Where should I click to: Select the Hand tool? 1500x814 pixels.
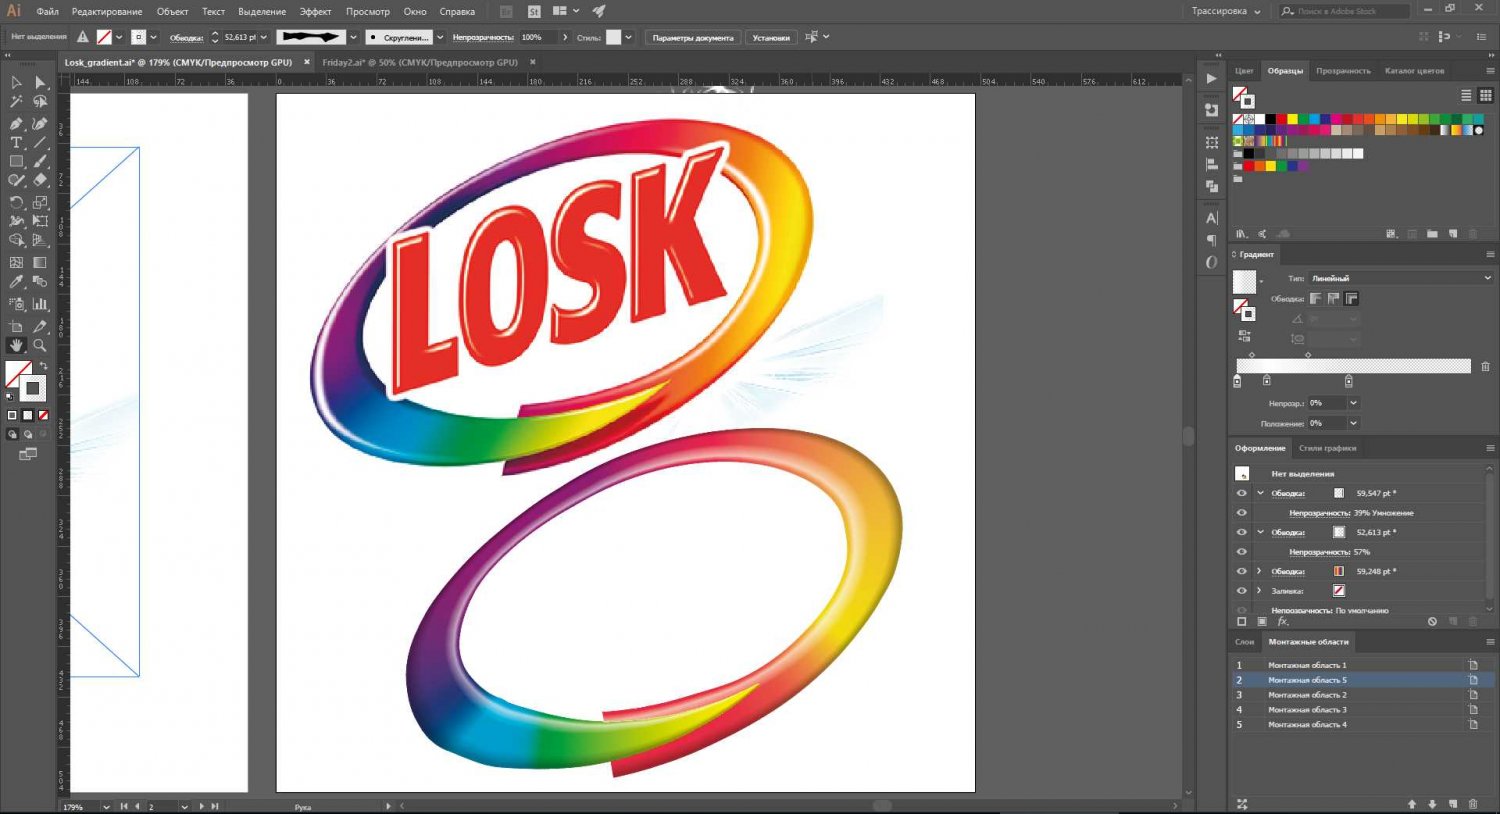(16, 345)
